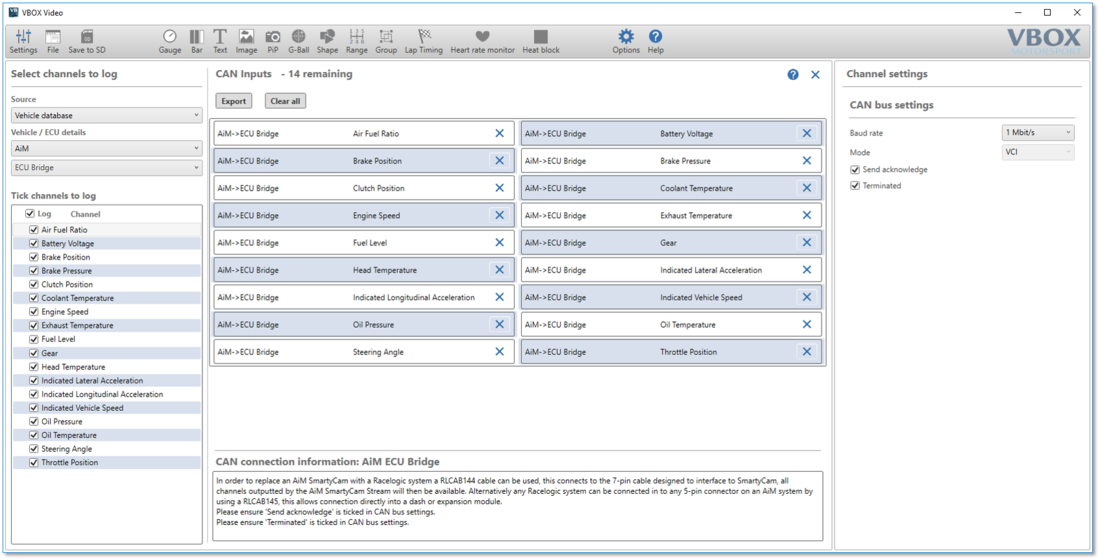
Task: Add a Bar element
Action: tap(197, 41)
